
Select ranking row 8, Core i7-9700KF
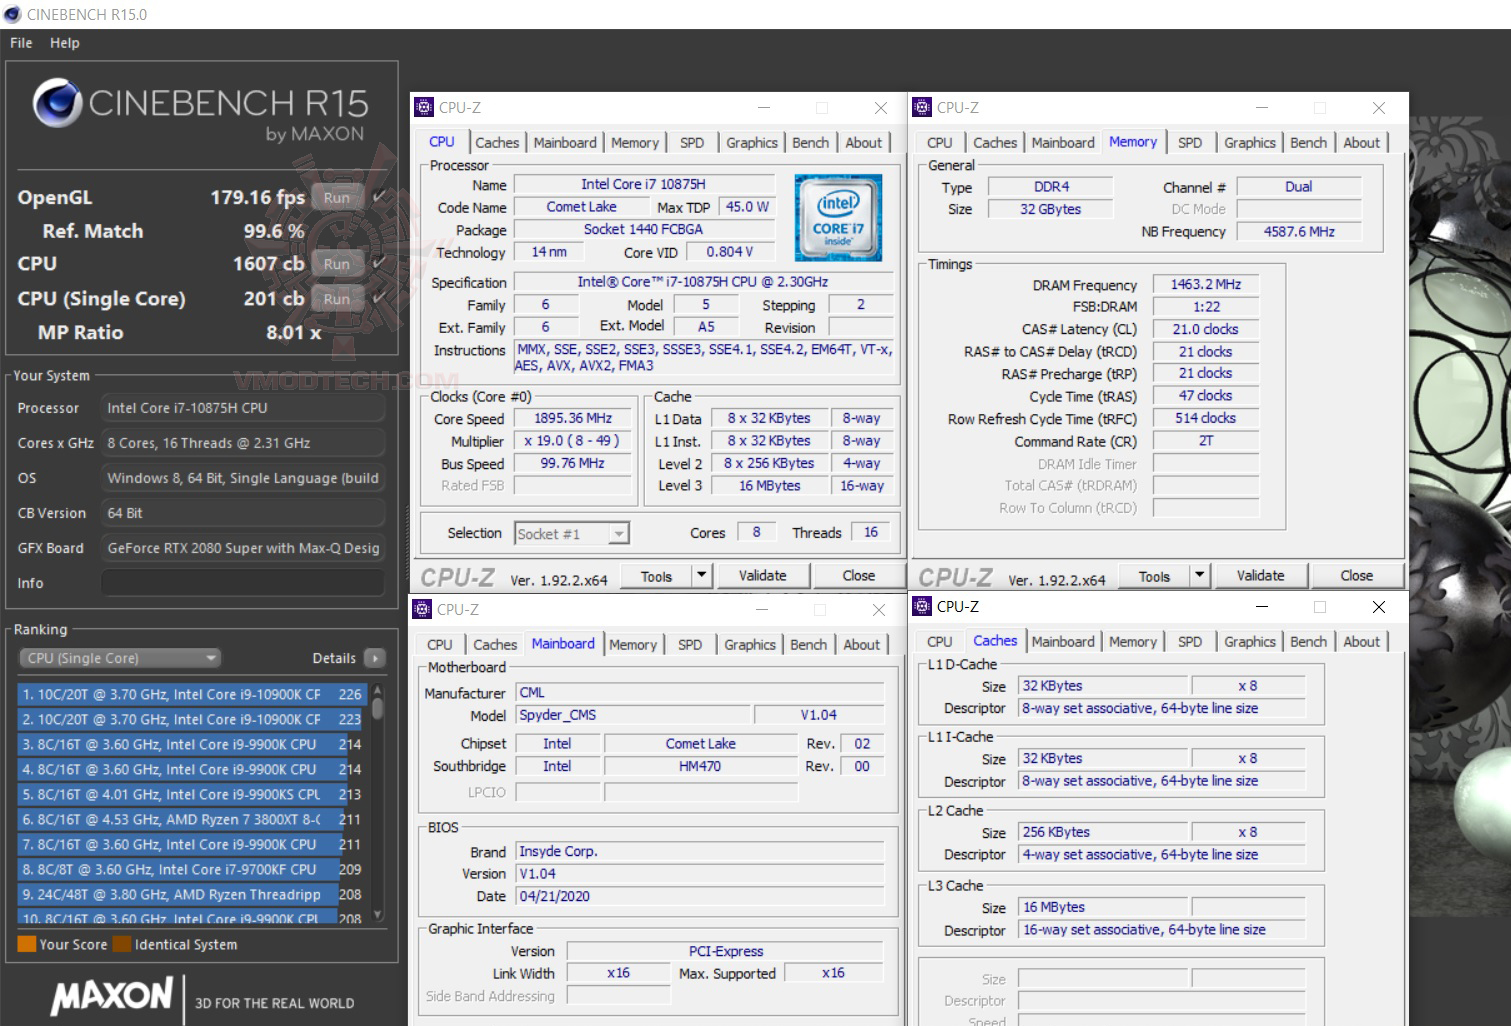[192, 869]
